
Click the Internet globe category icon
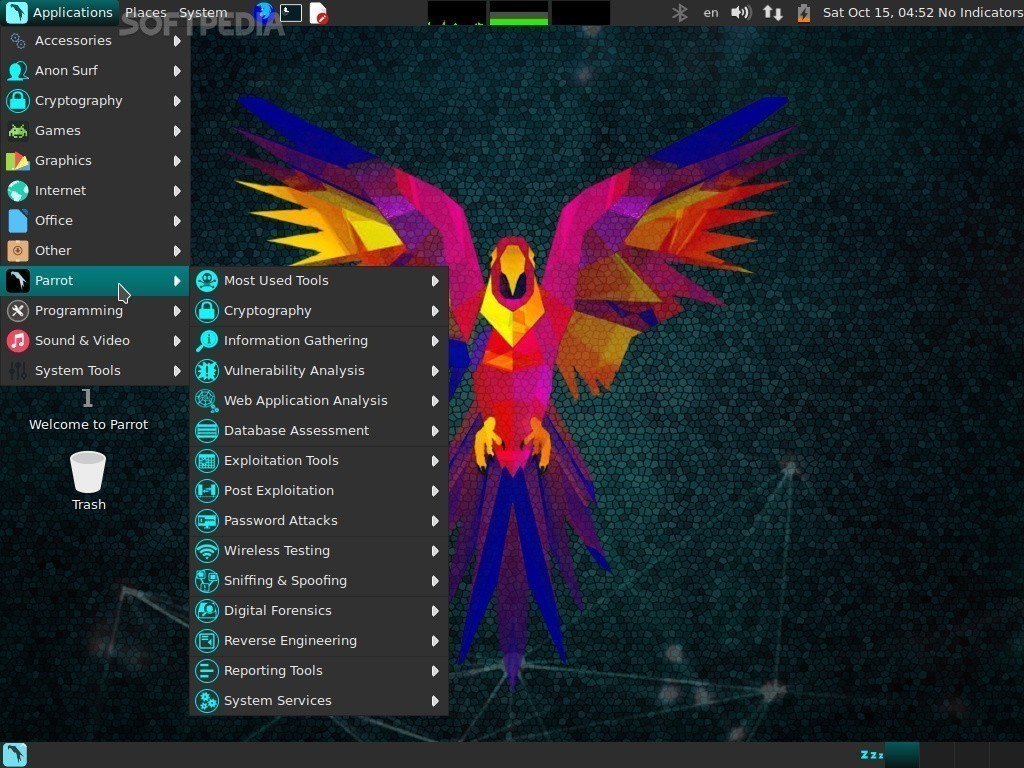click(18, 191)
